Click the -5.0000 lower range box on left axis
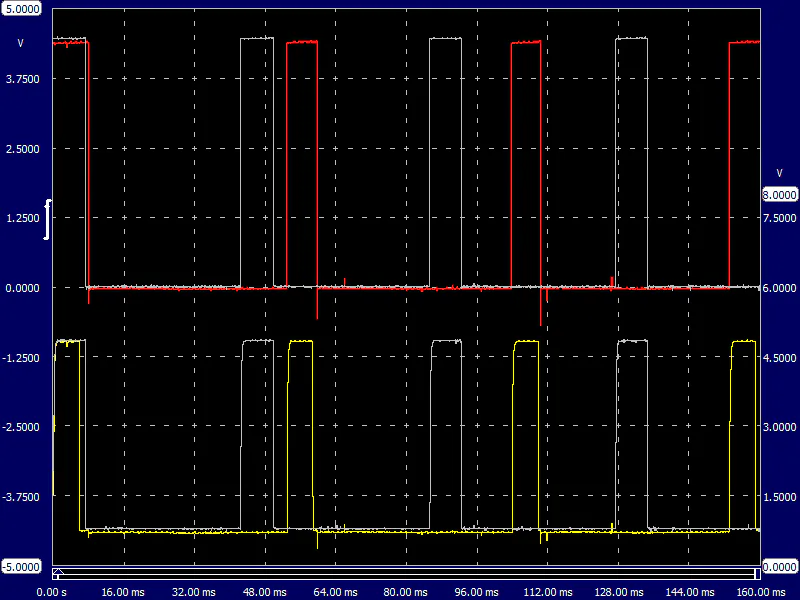The height and width of the screenshot is (600, 800). click(23, 566)
